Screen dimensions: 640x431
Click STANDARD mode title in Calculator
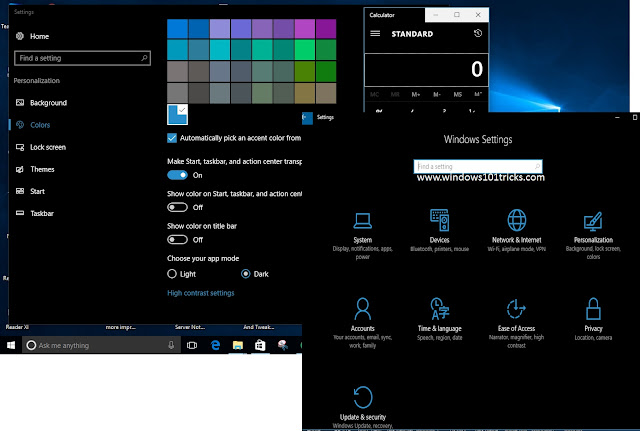point(412,34)
